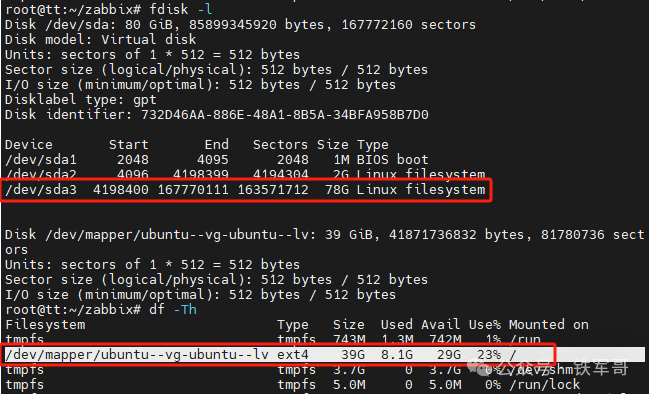650x394 pixels.
Task: Click the 'fdisk -l' command text
Action: (x=180, y=9)
